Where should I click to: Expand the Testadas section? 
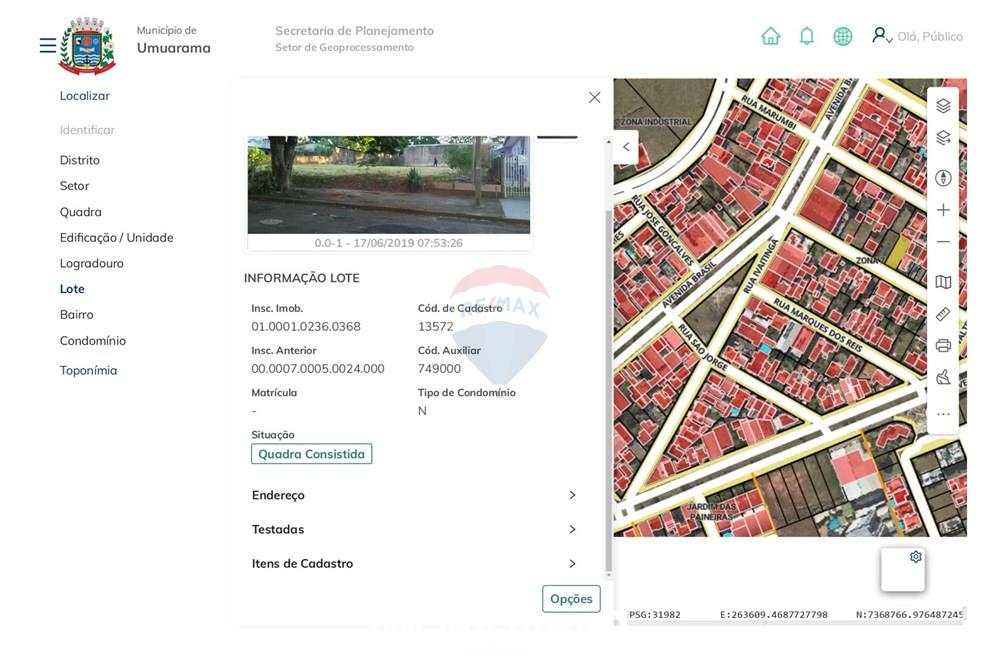[414, 529]
